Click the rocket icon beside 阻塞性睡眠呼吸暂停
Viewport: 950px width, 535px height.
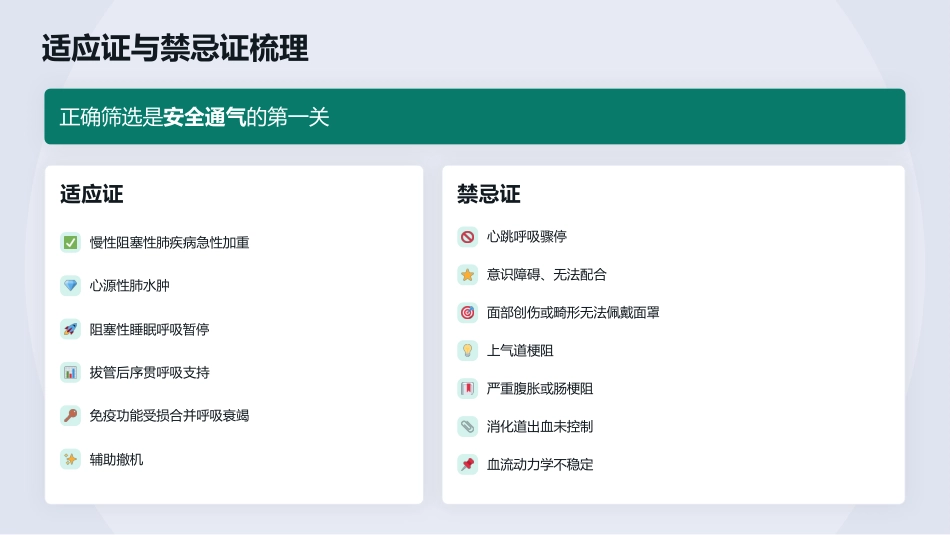[x=70, y=329]
